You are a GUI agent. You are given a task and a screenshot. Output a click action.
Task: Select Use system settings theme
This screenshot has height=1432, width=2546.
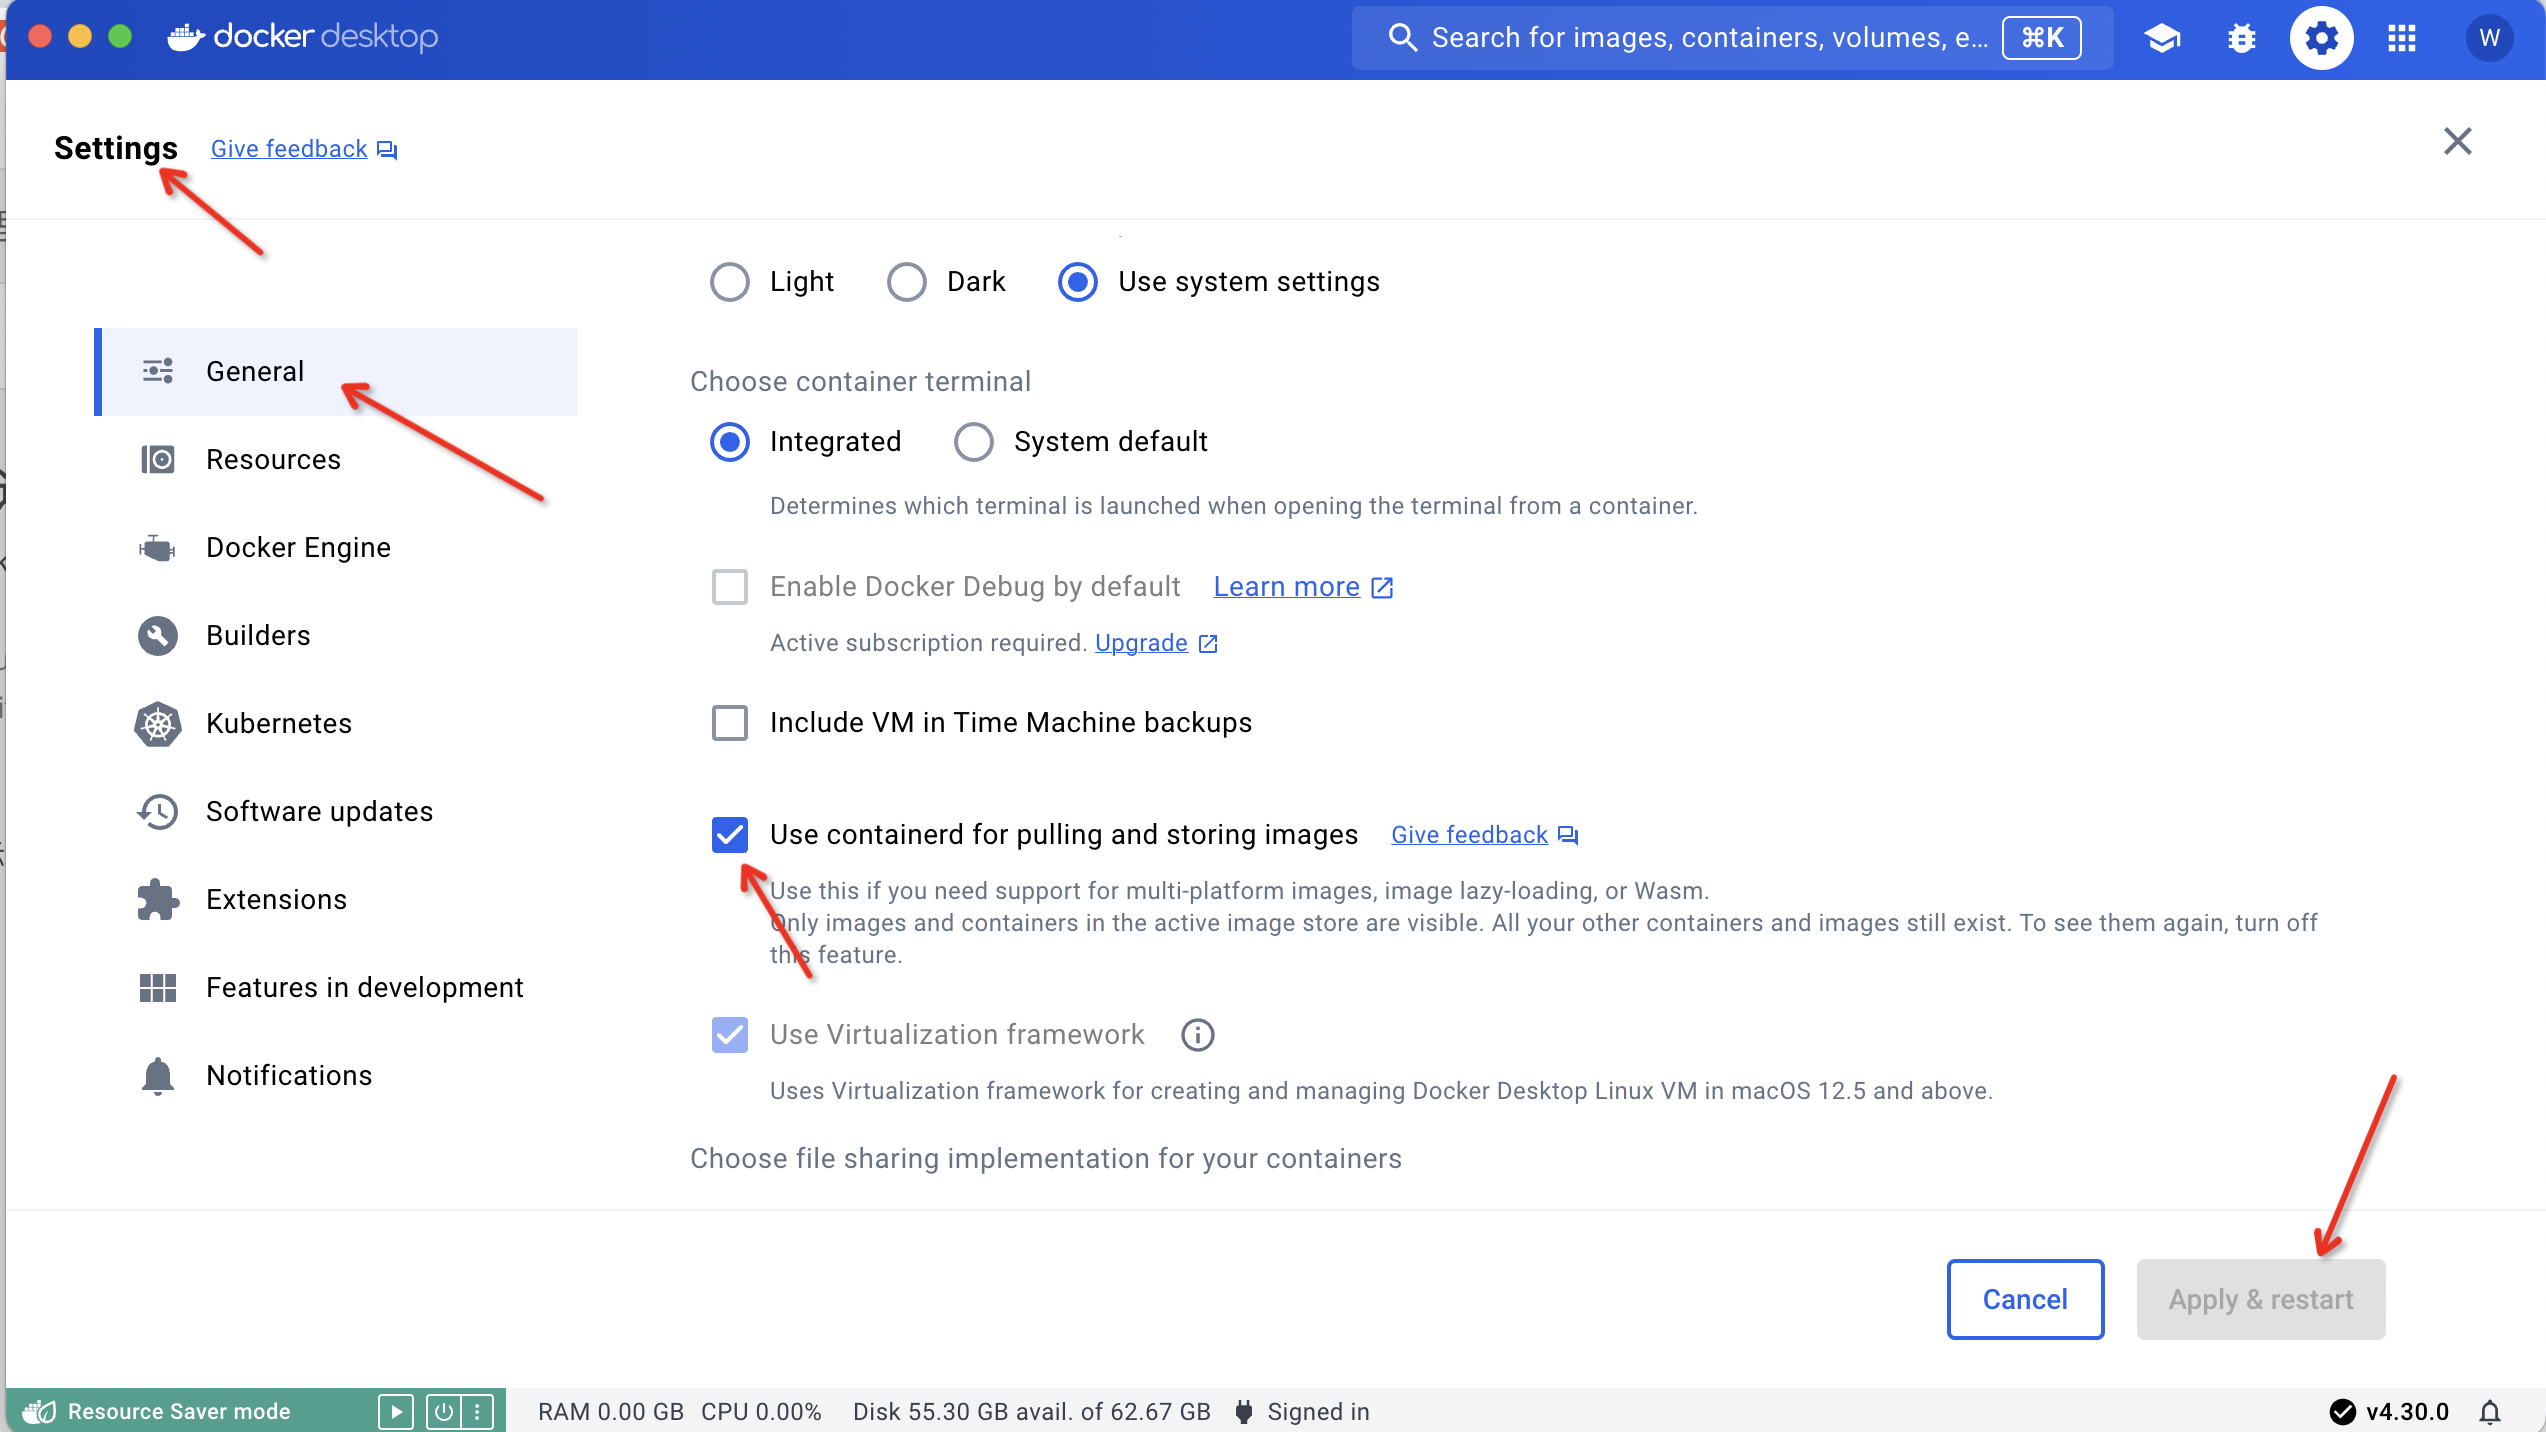click(x=1077, y=282)
